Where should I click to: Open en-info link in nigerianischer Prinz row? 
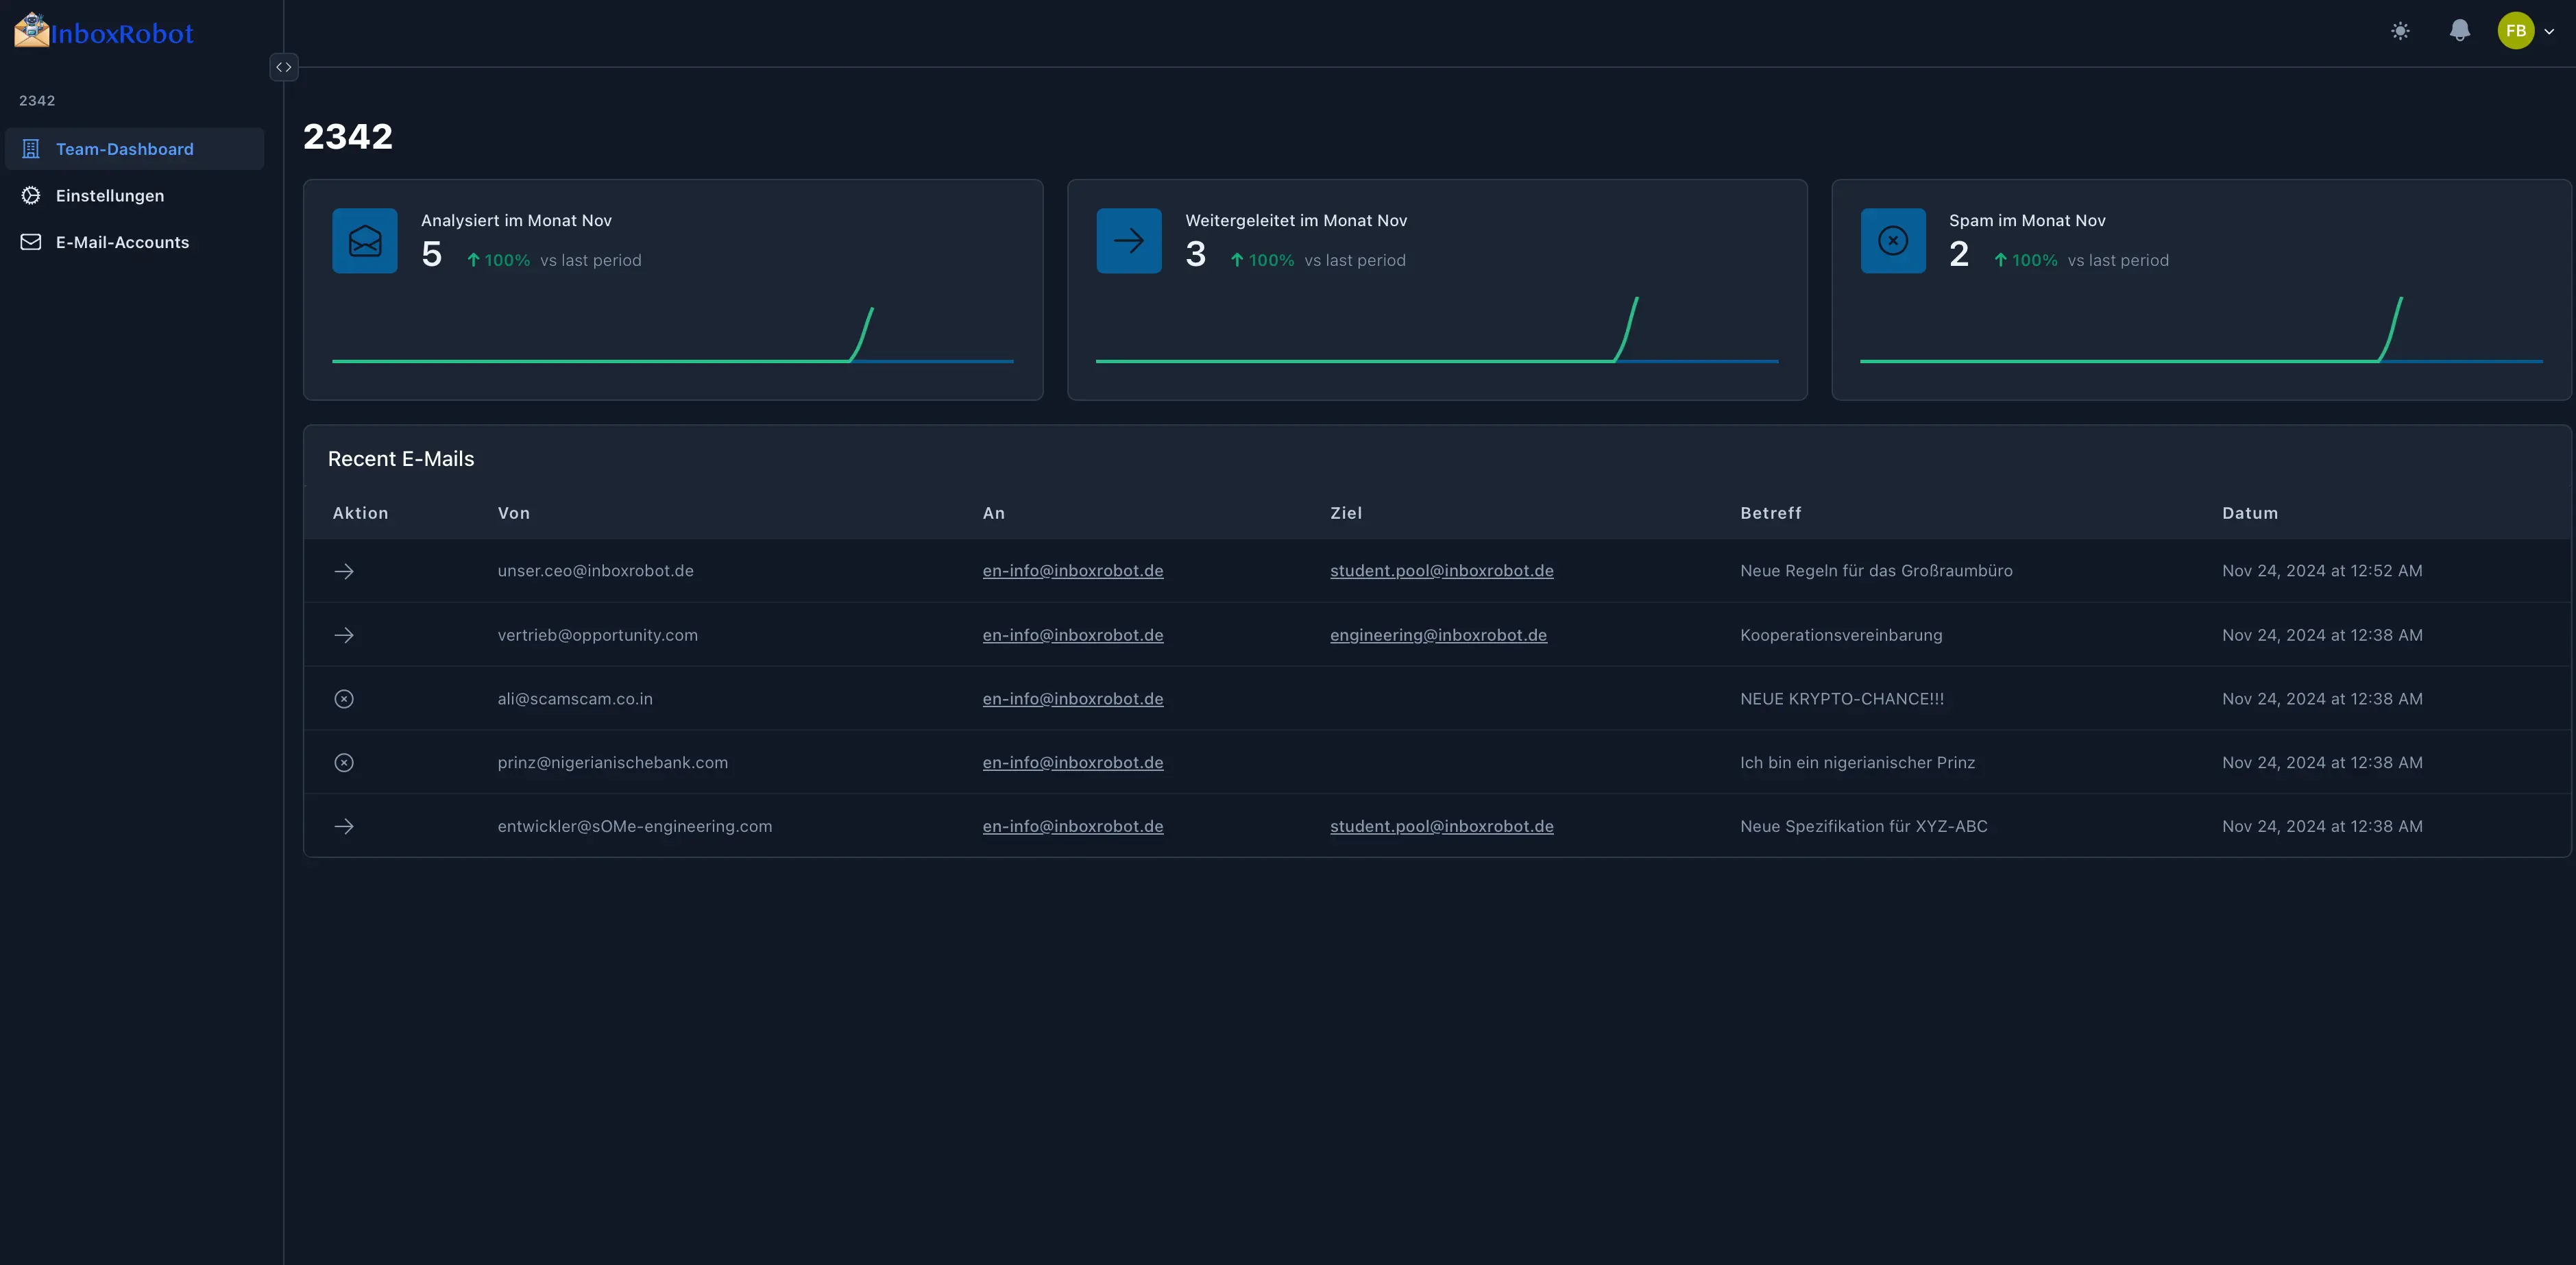click(x=1073, y=763)
